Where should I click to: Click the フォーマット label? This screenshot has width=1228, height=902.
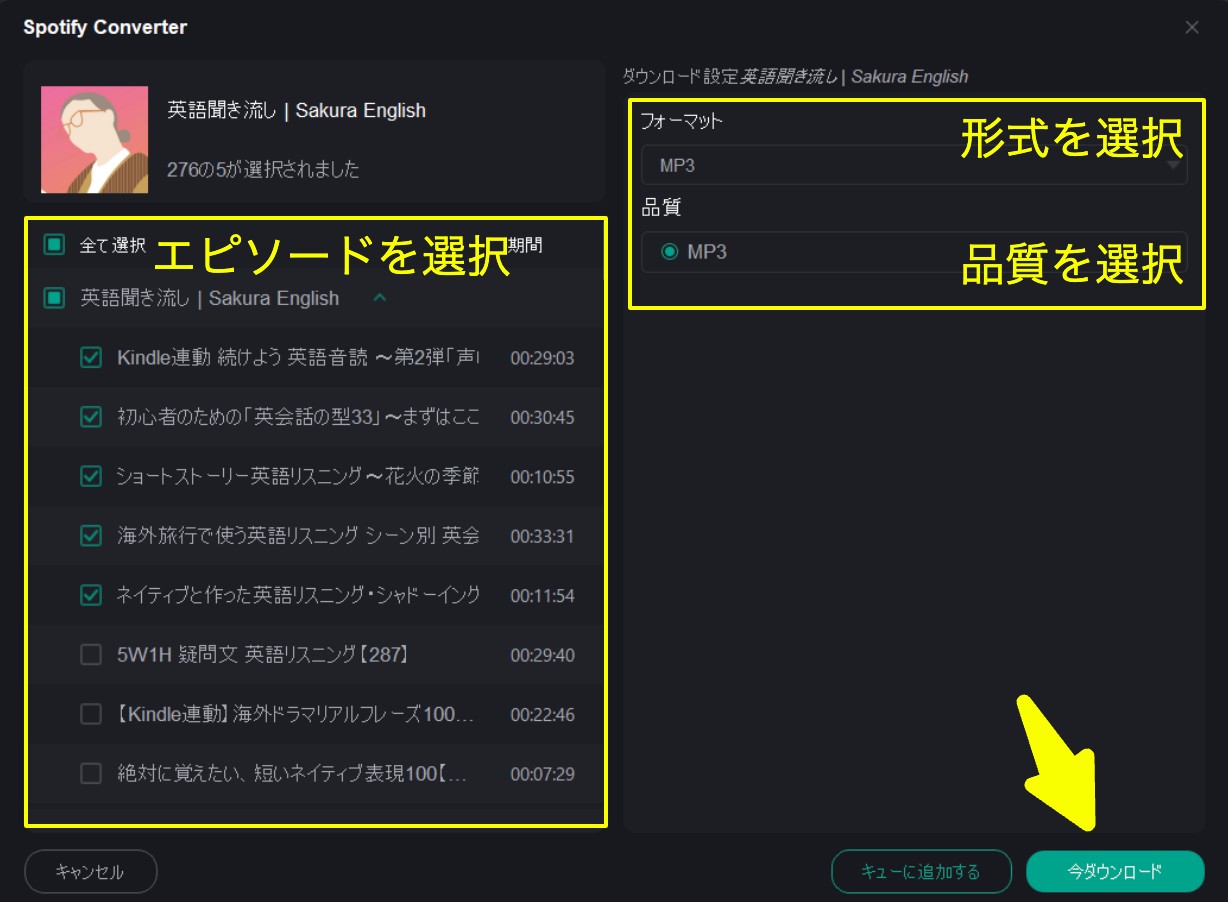click(x=681, y=122)
